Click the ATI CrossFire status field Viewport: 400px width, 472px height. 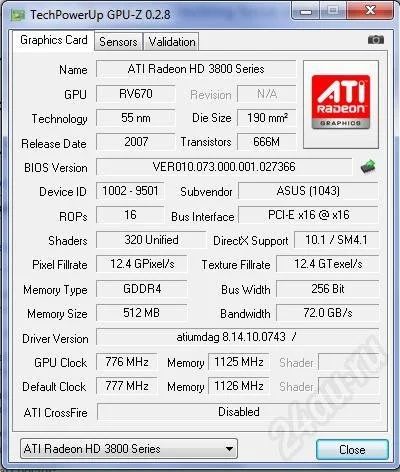238,412
